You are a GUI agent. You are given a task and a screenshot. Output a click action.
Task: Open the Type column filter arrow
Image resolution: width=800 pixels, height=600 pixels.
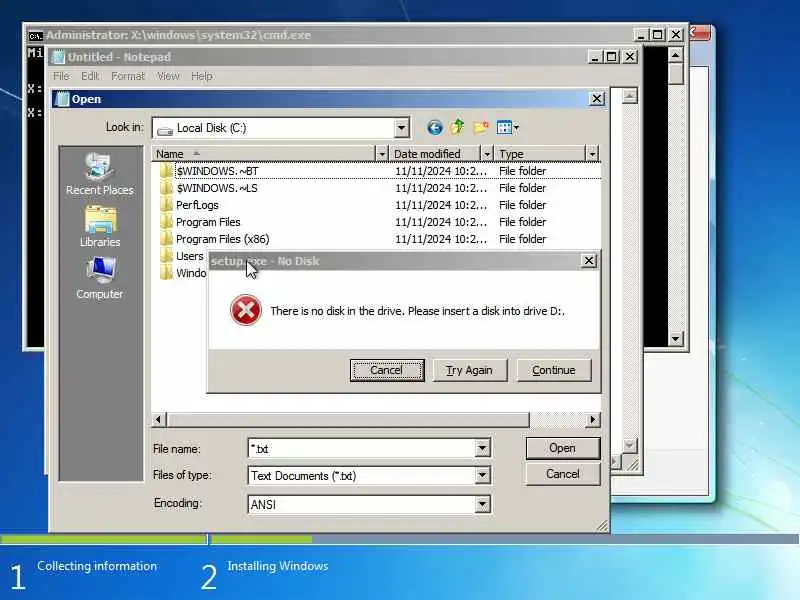[x=592, y=154]
